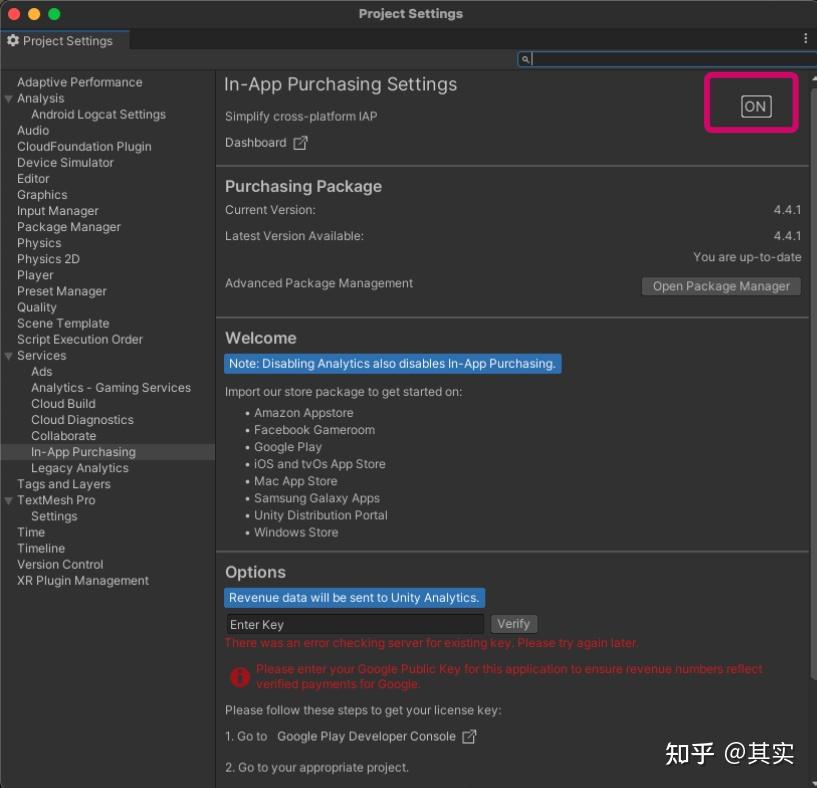Collapse the Analysis tree section
This screenshot has width=817, height=788.
(8, 98)
